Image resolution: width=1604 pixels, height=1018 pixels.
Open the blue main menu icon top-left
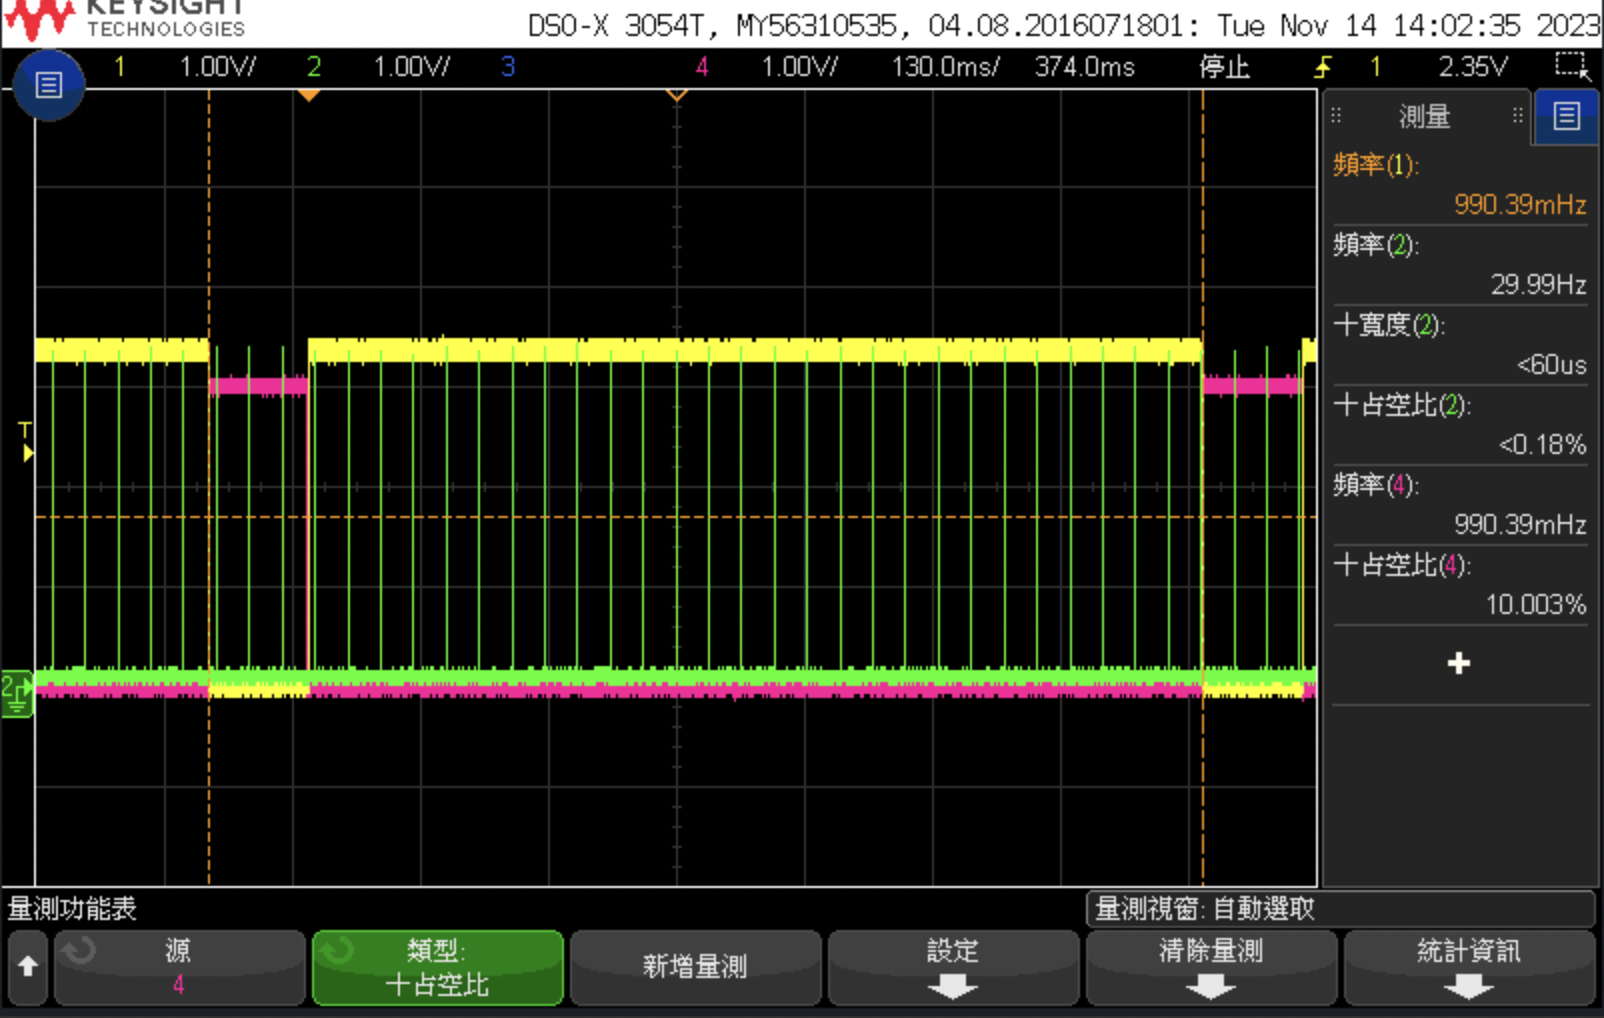coord(48,85)
